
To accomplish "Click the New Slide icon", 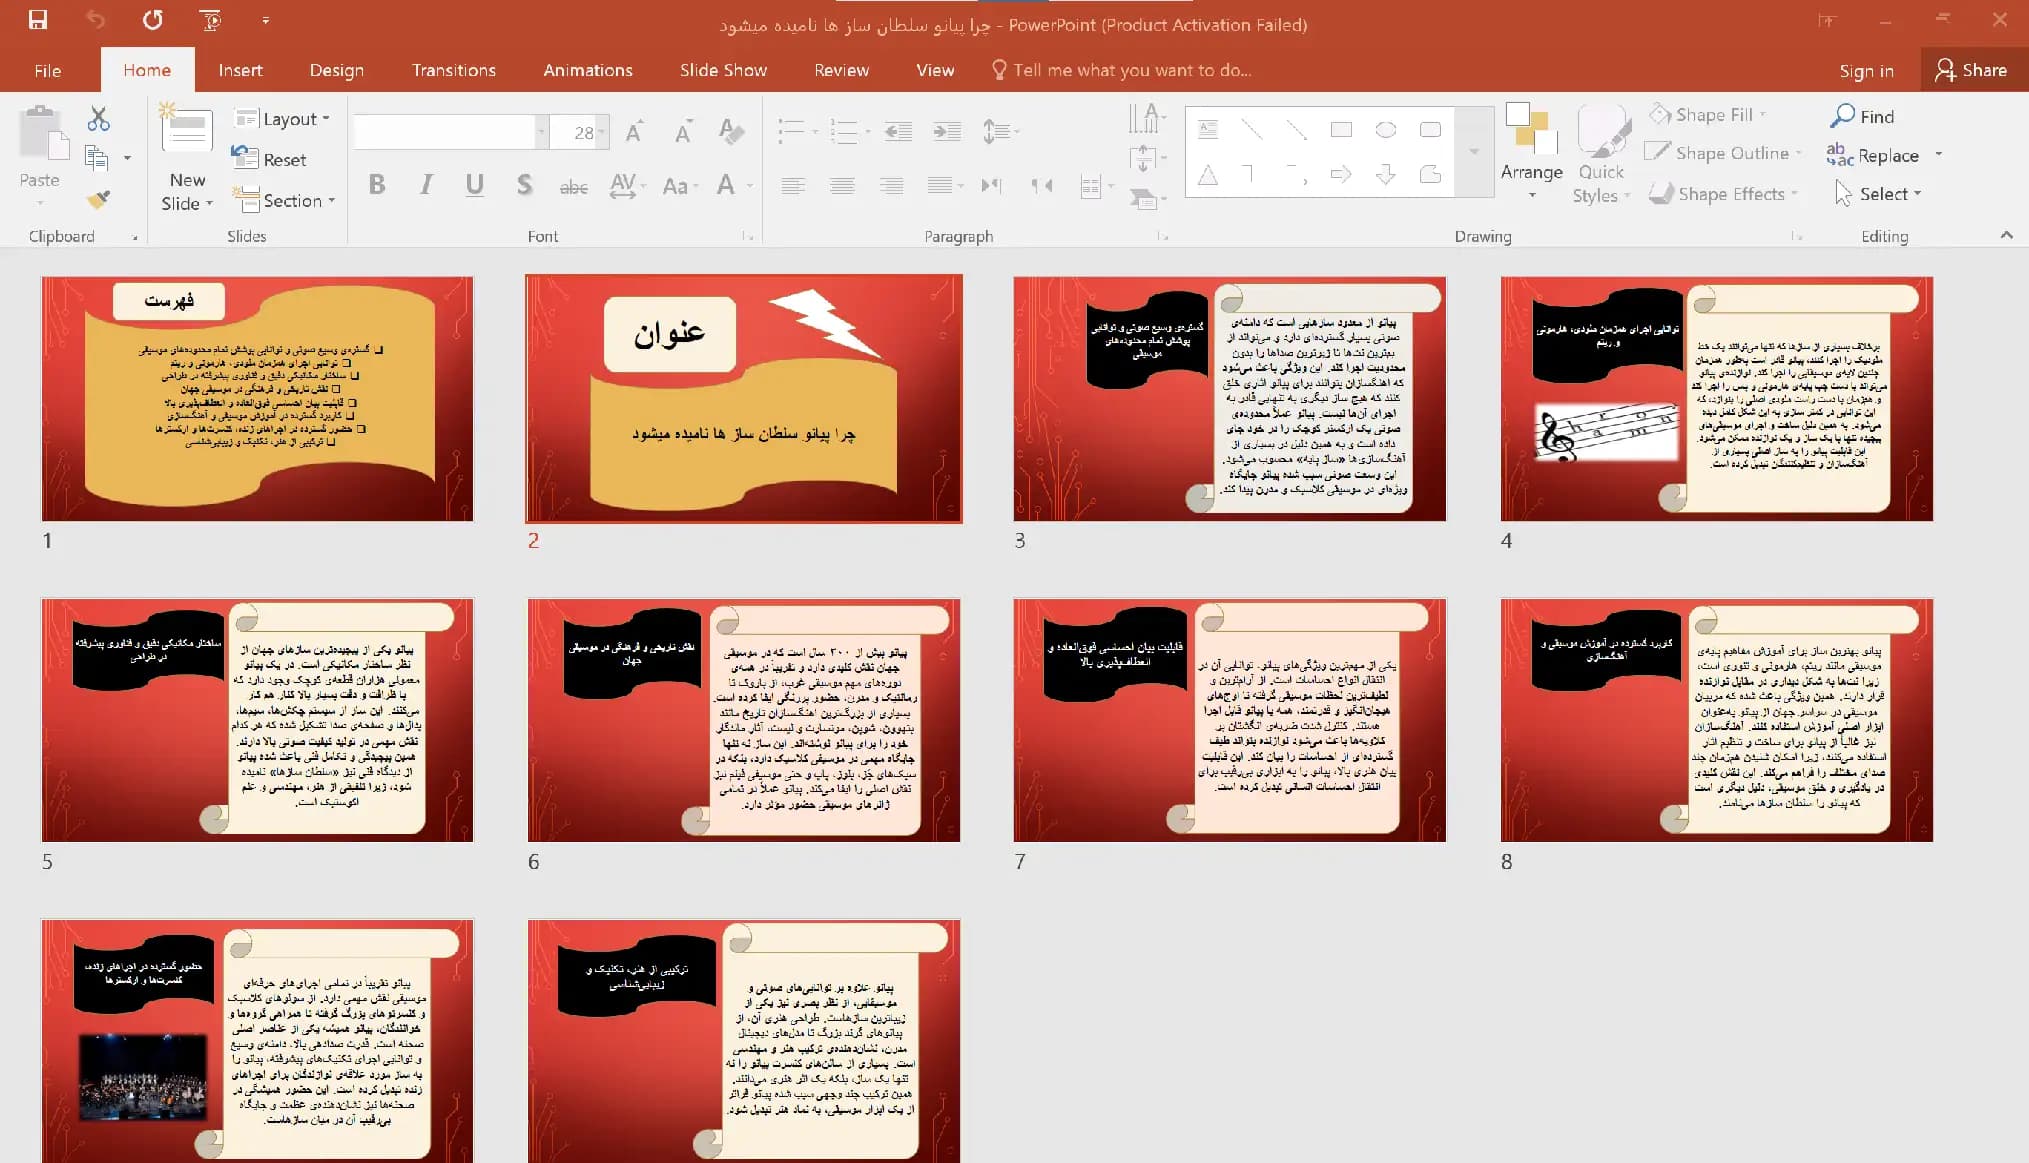I will pos(187,130).
